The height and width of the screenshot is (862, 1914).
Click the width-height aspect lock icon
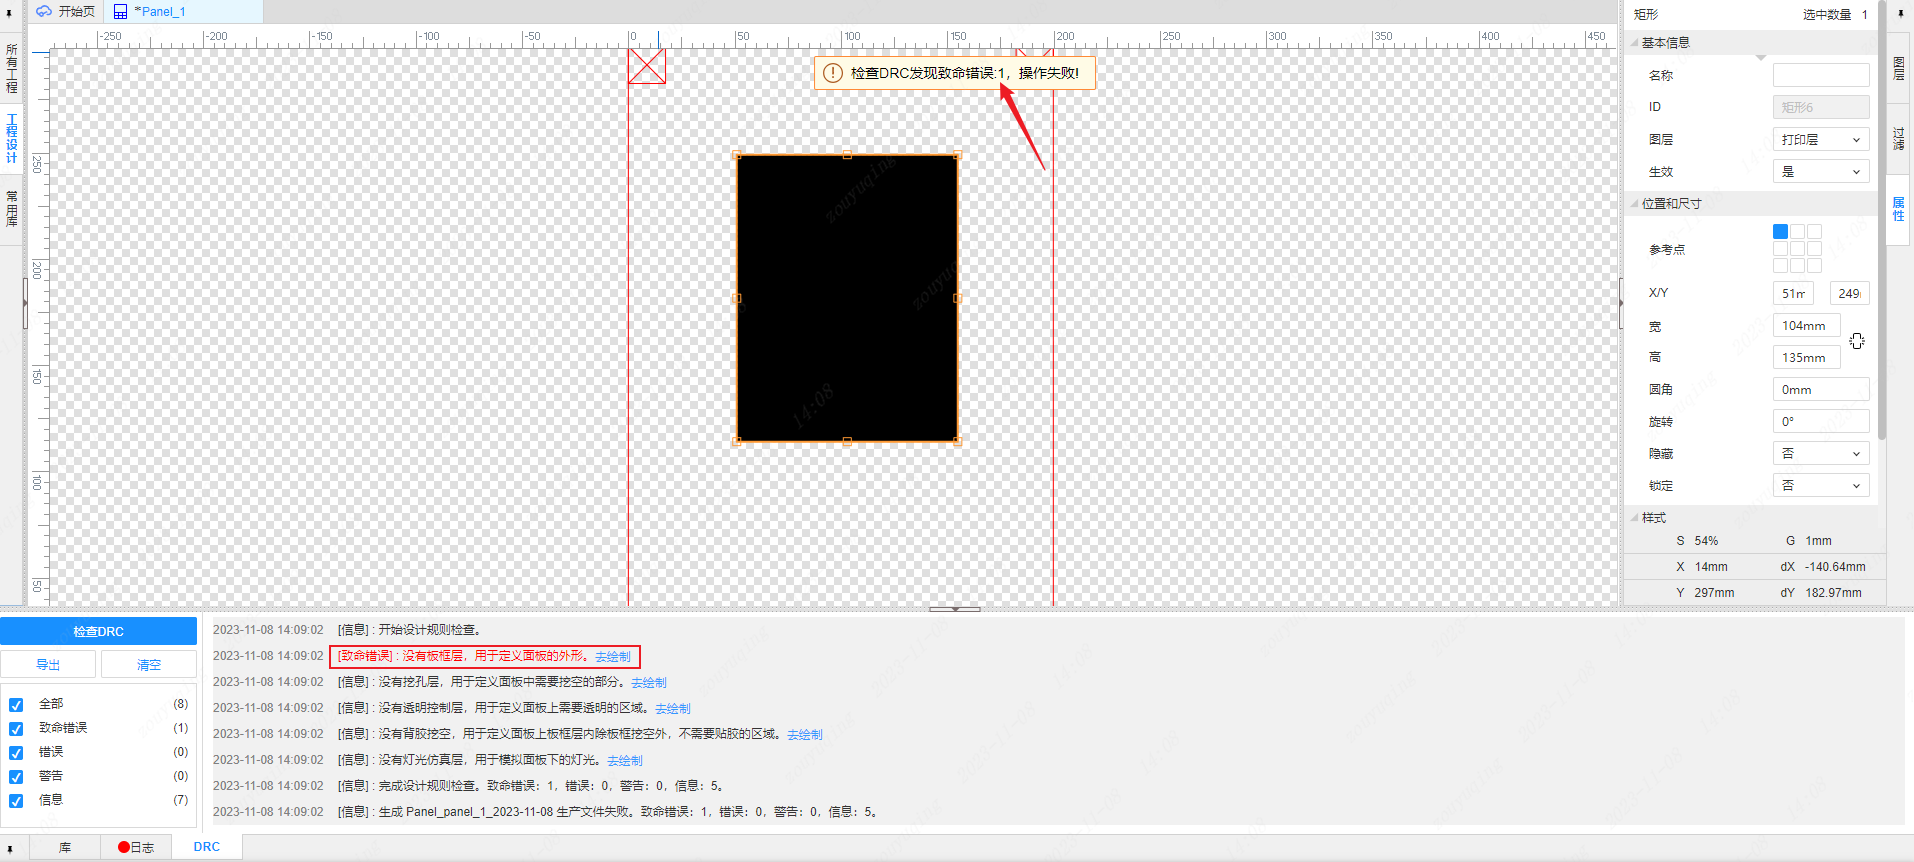(x=1857, y=341)
